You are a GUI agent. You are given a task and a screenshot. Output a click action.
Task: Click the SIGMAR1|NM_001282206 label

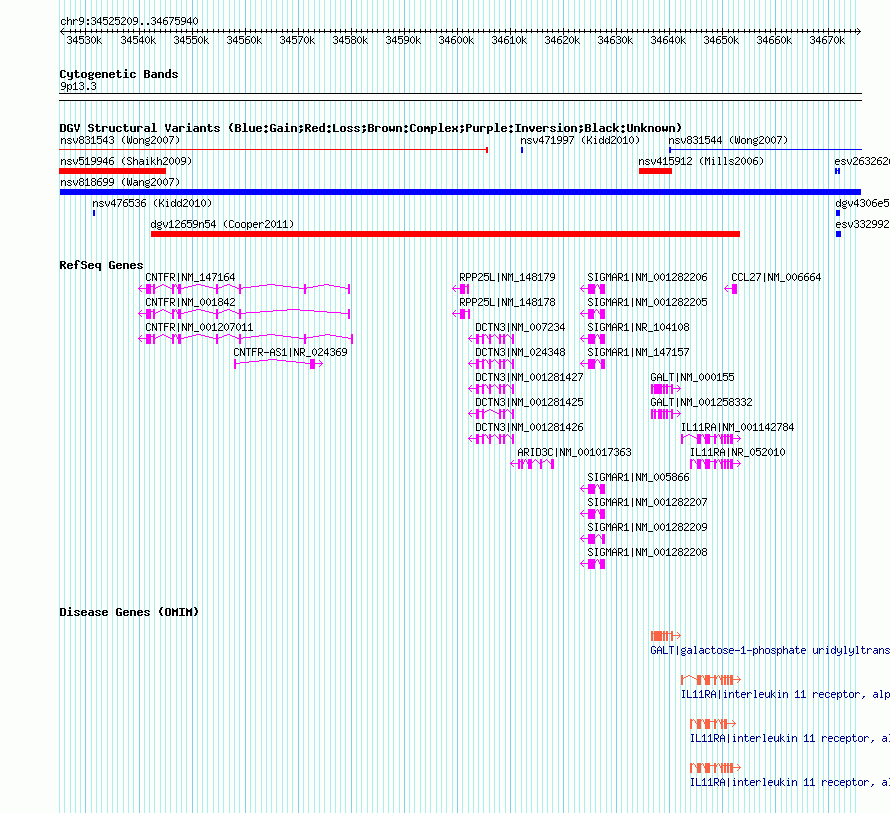(x=648, y=277)
